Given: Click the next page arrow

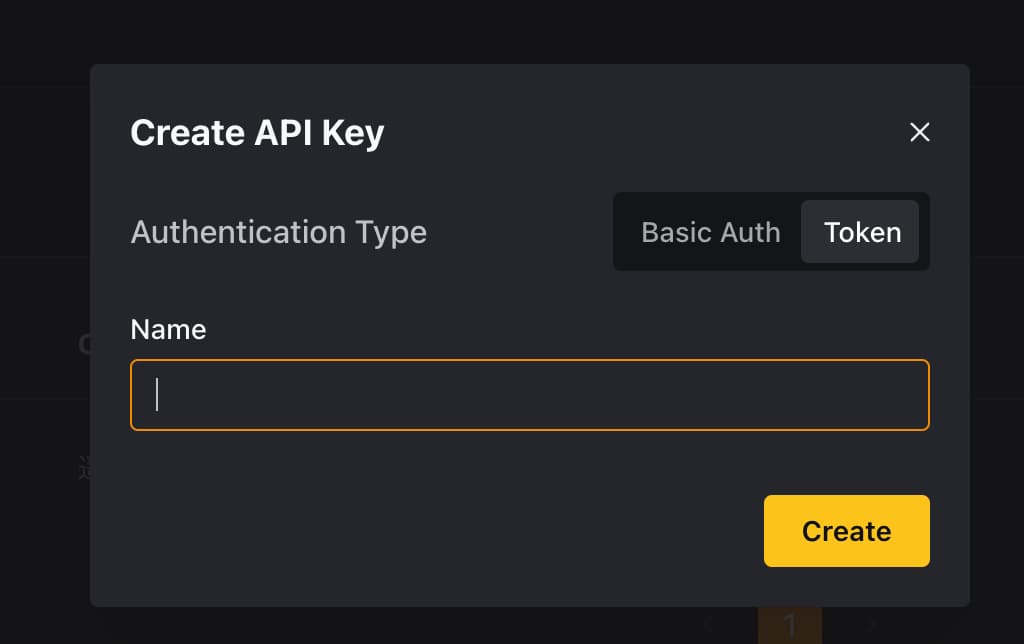Looking at the screenshot, I should pyautogui.click(x=872, y=625).
